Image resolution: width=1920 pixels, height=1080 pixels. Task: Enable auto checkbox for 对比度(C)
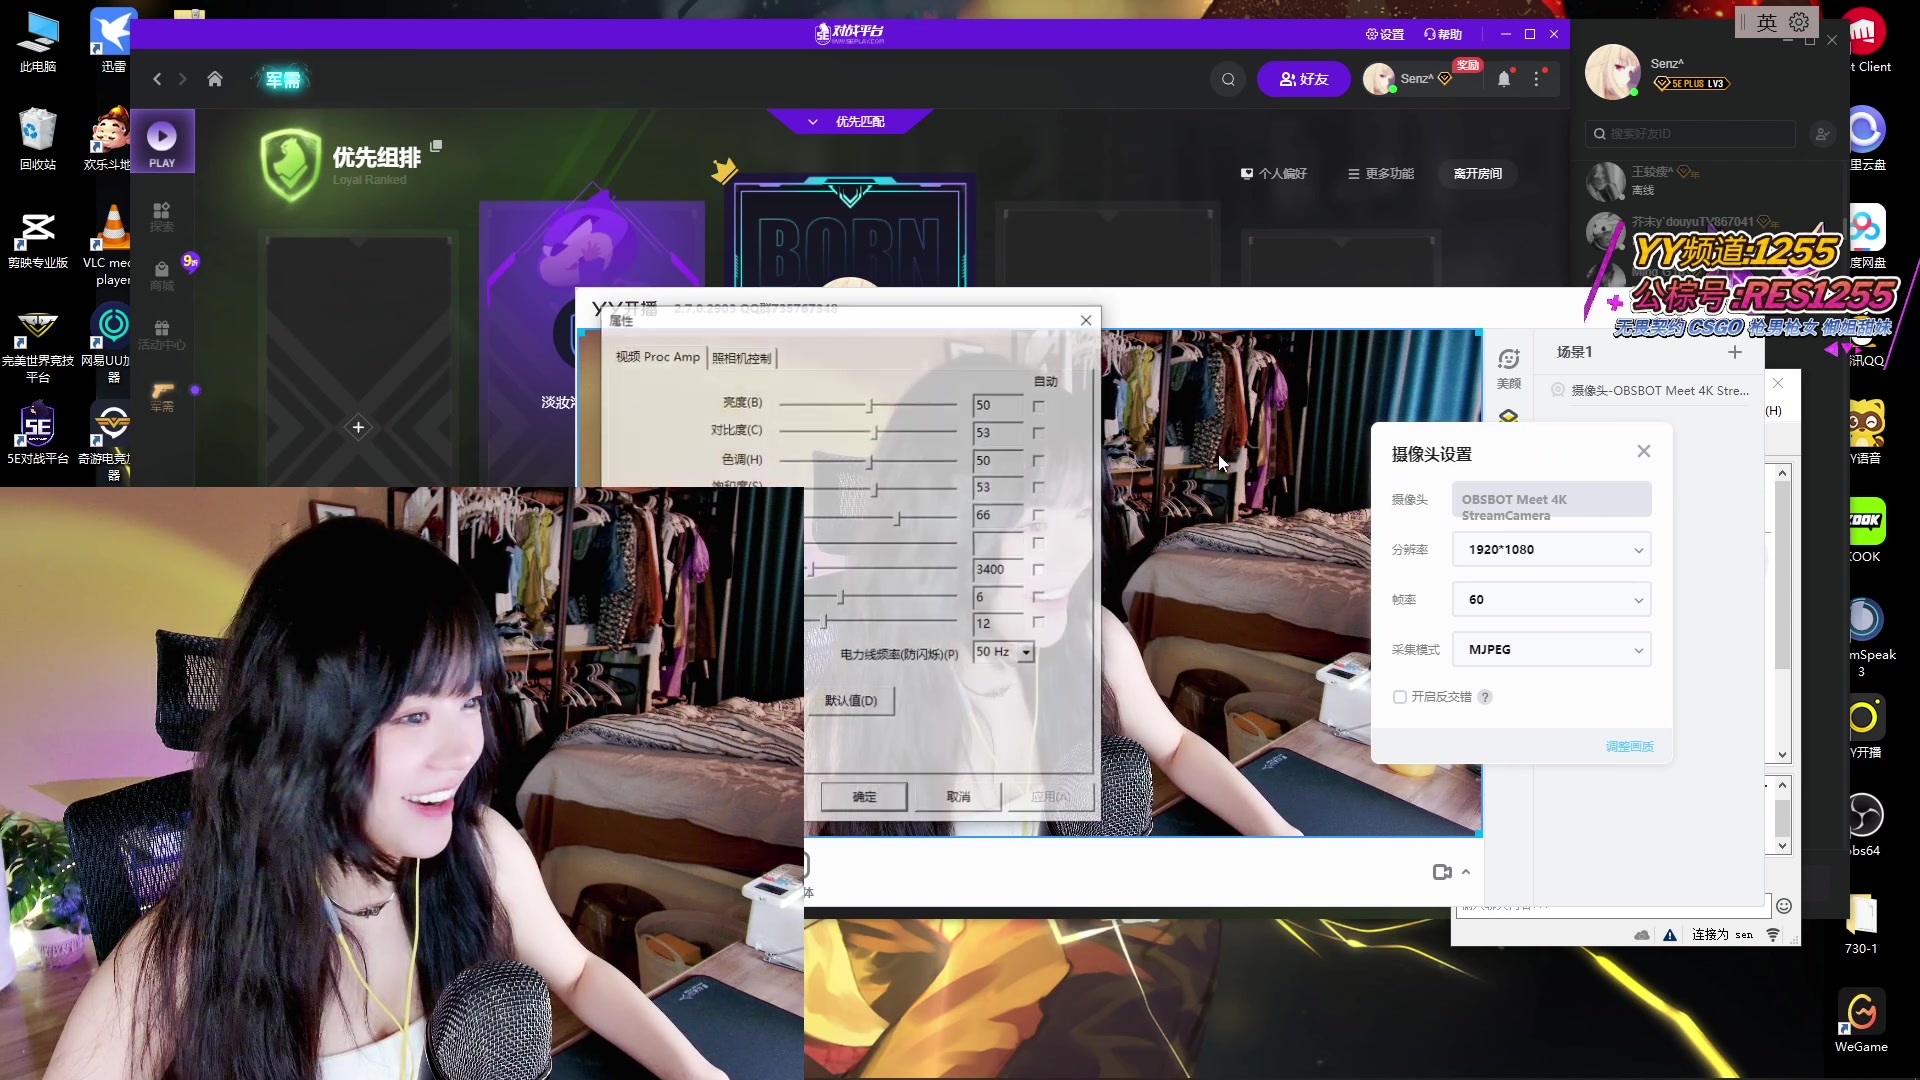[1038, 433]
